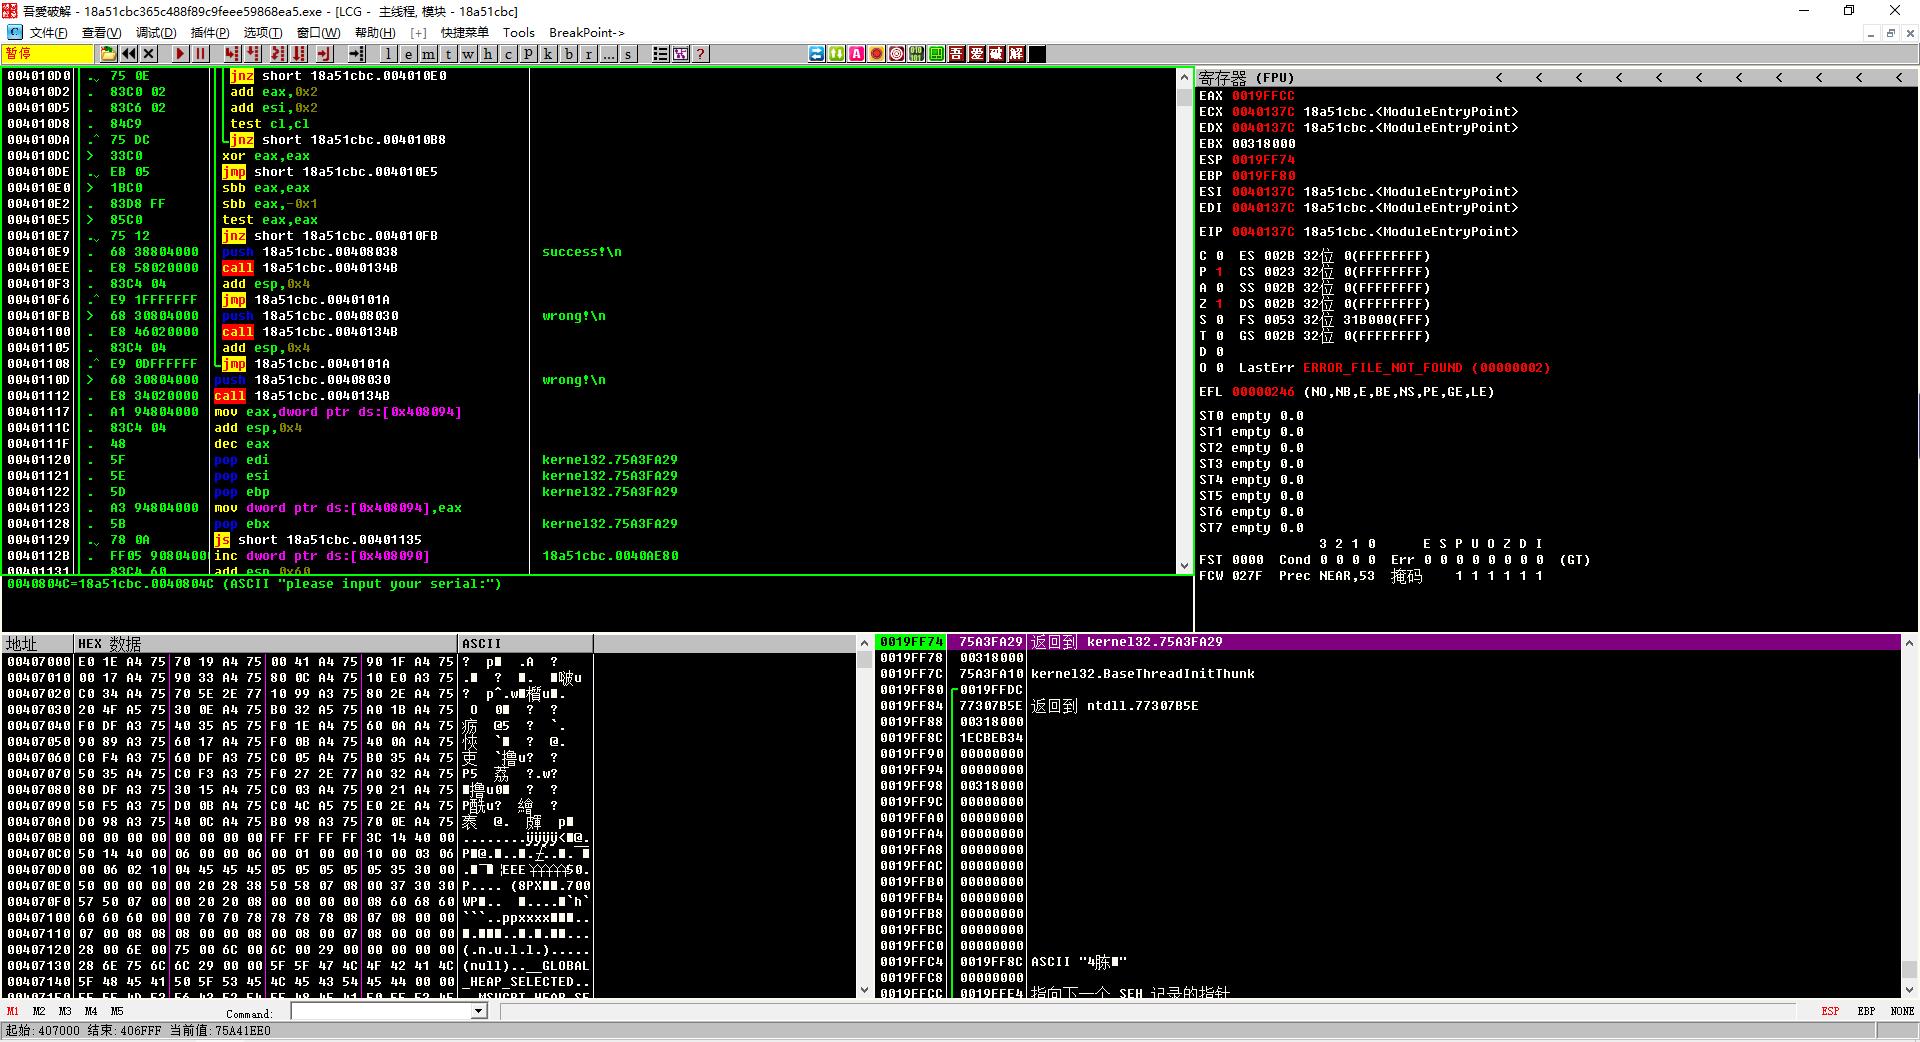The width and height of the screenshot is (1920, 1042).
Task: Click the green binary 010 plugin icon
Action: 916,54
